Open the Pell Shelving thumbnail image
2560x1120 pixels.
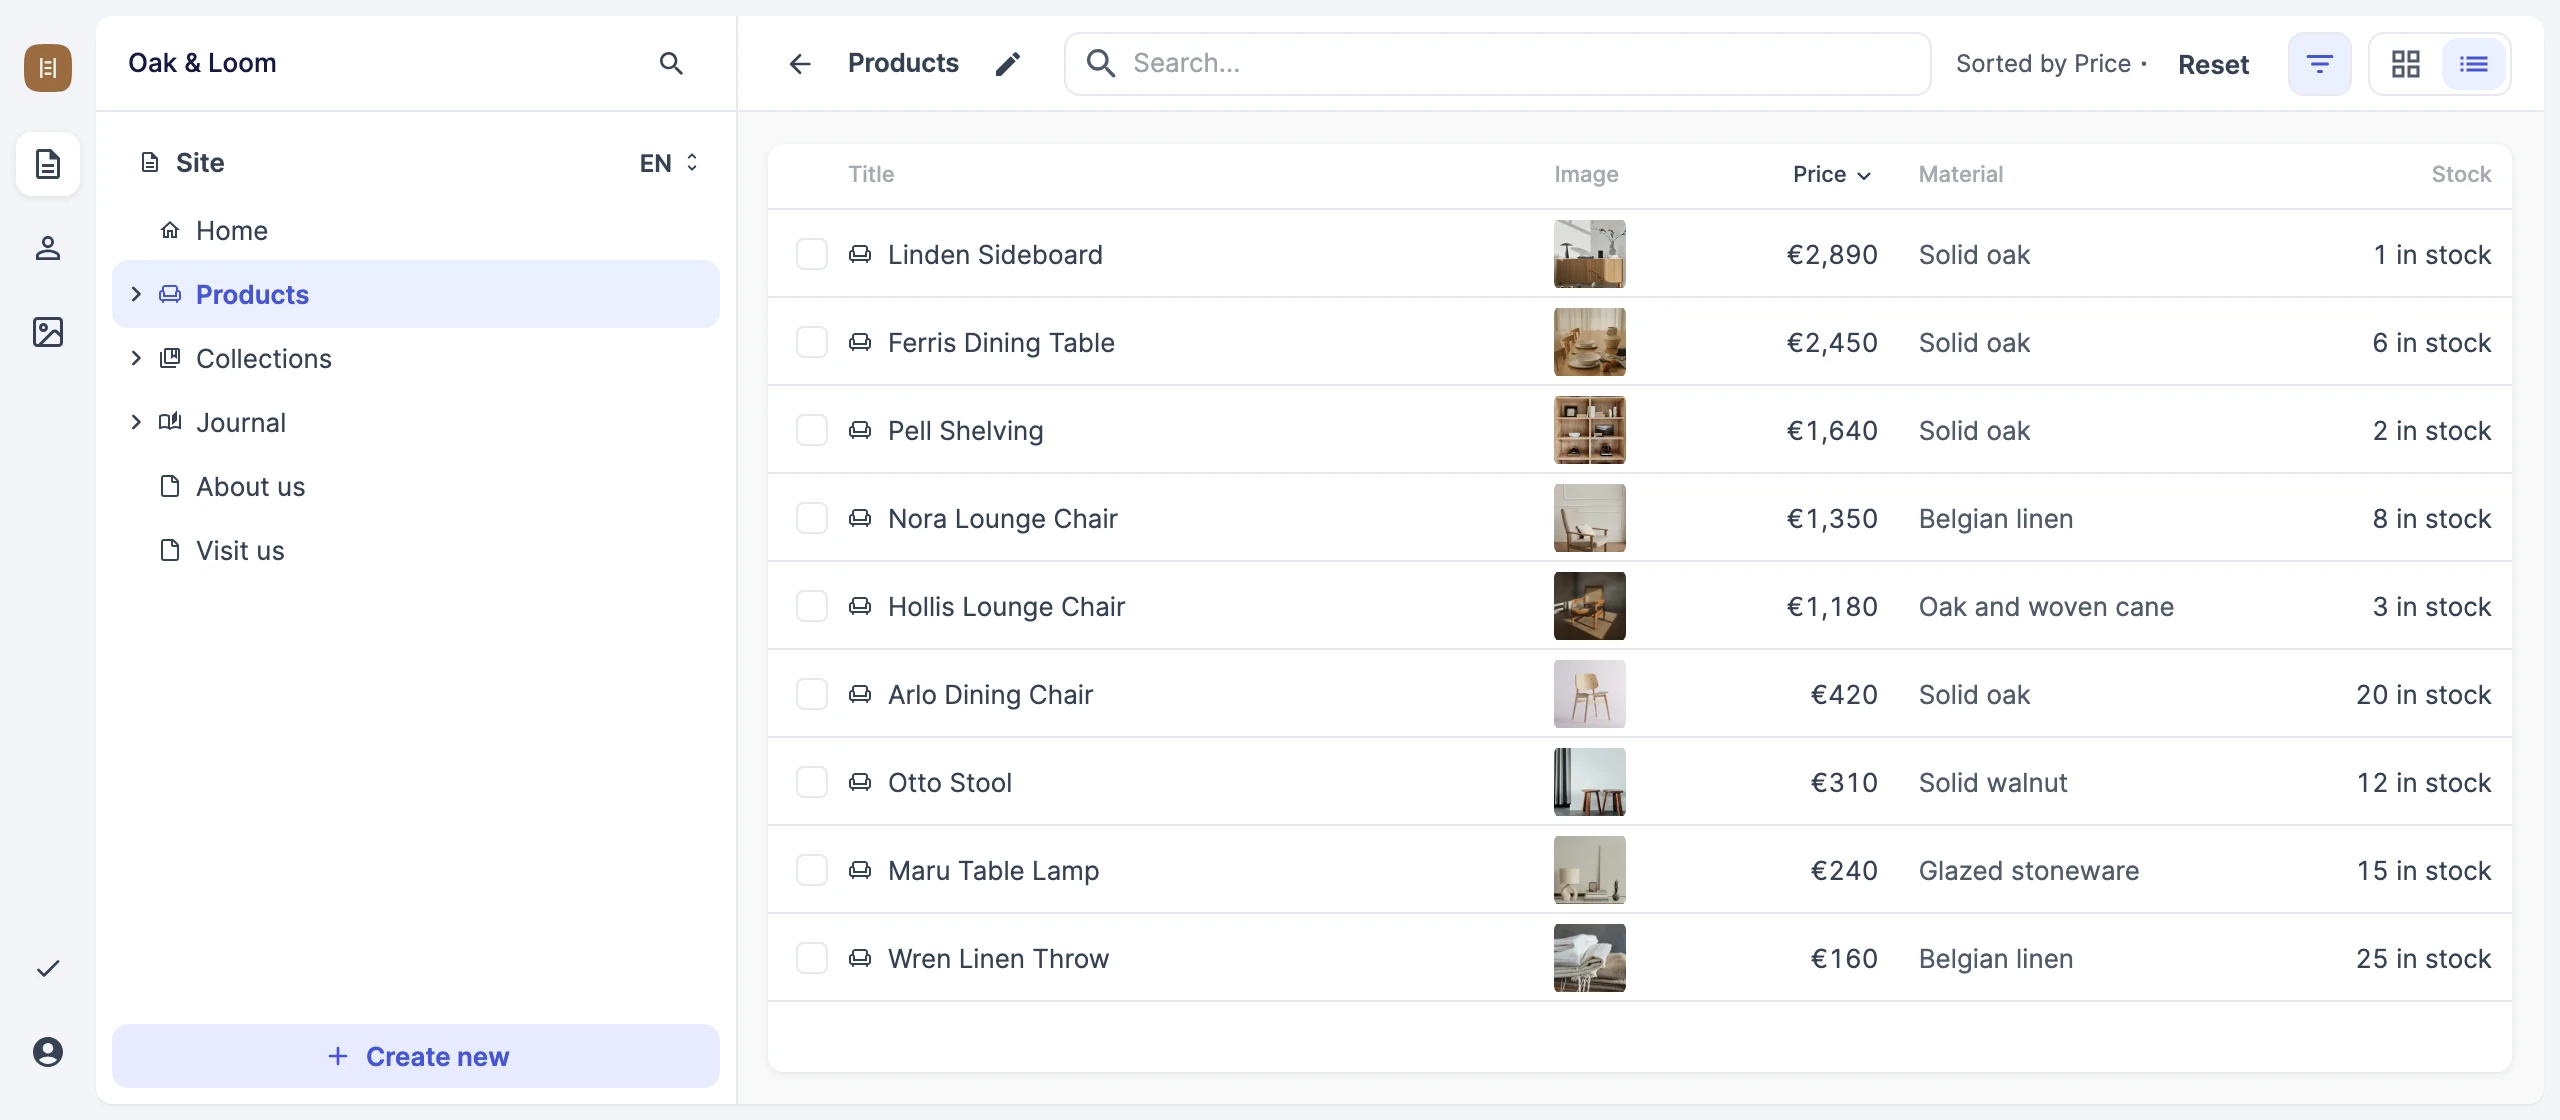[1589, 430]
